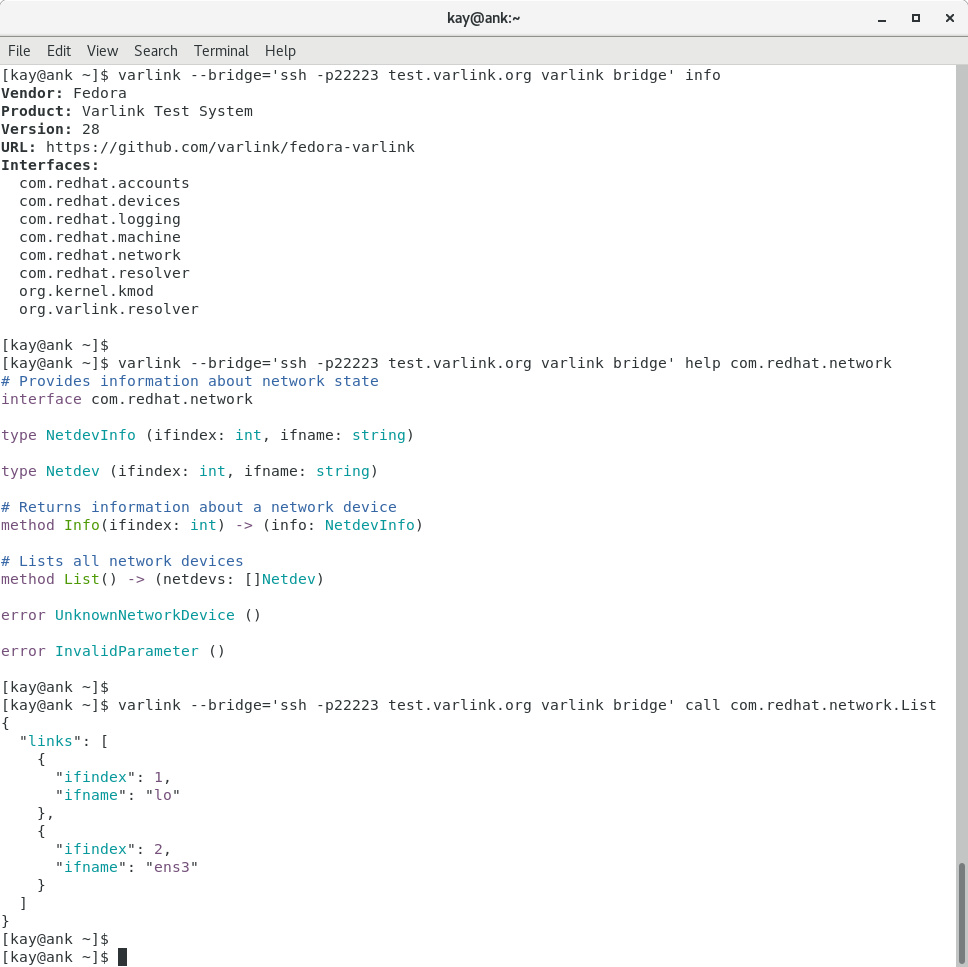Click the com.redhat.accounts interface line

(x=104, y=183)
